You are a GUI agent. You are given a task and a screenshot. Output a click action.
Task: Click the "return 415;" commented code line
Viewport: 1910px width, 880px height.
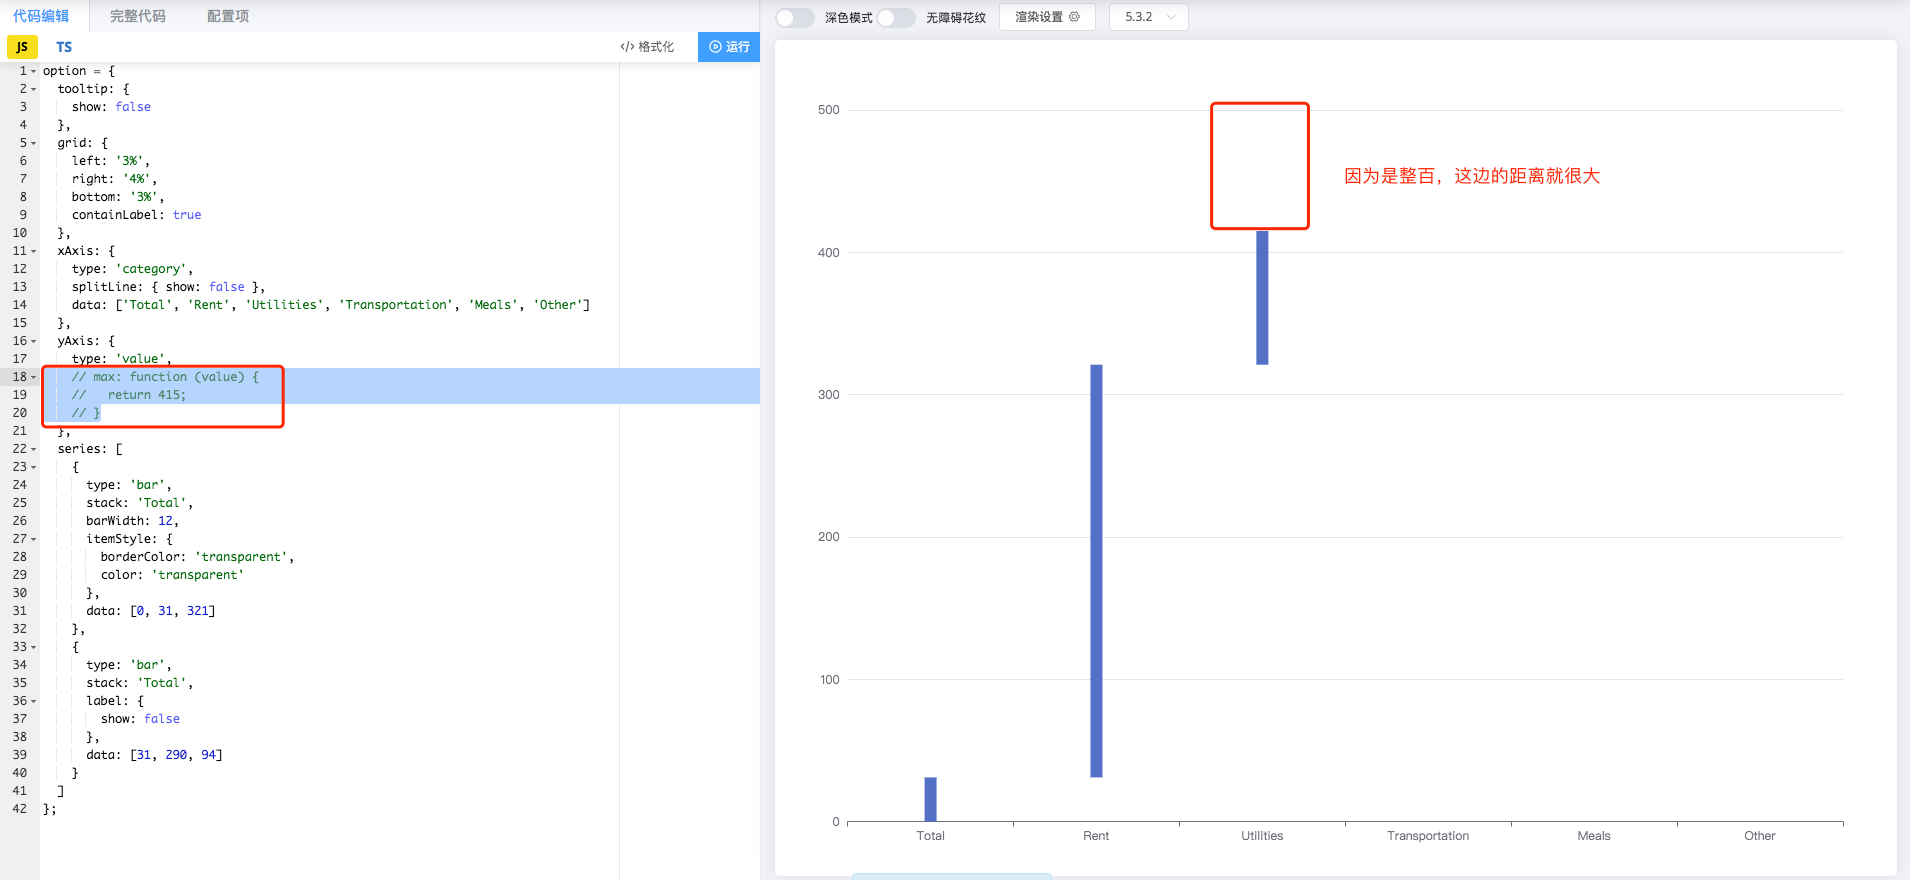(x=129, y=395)
